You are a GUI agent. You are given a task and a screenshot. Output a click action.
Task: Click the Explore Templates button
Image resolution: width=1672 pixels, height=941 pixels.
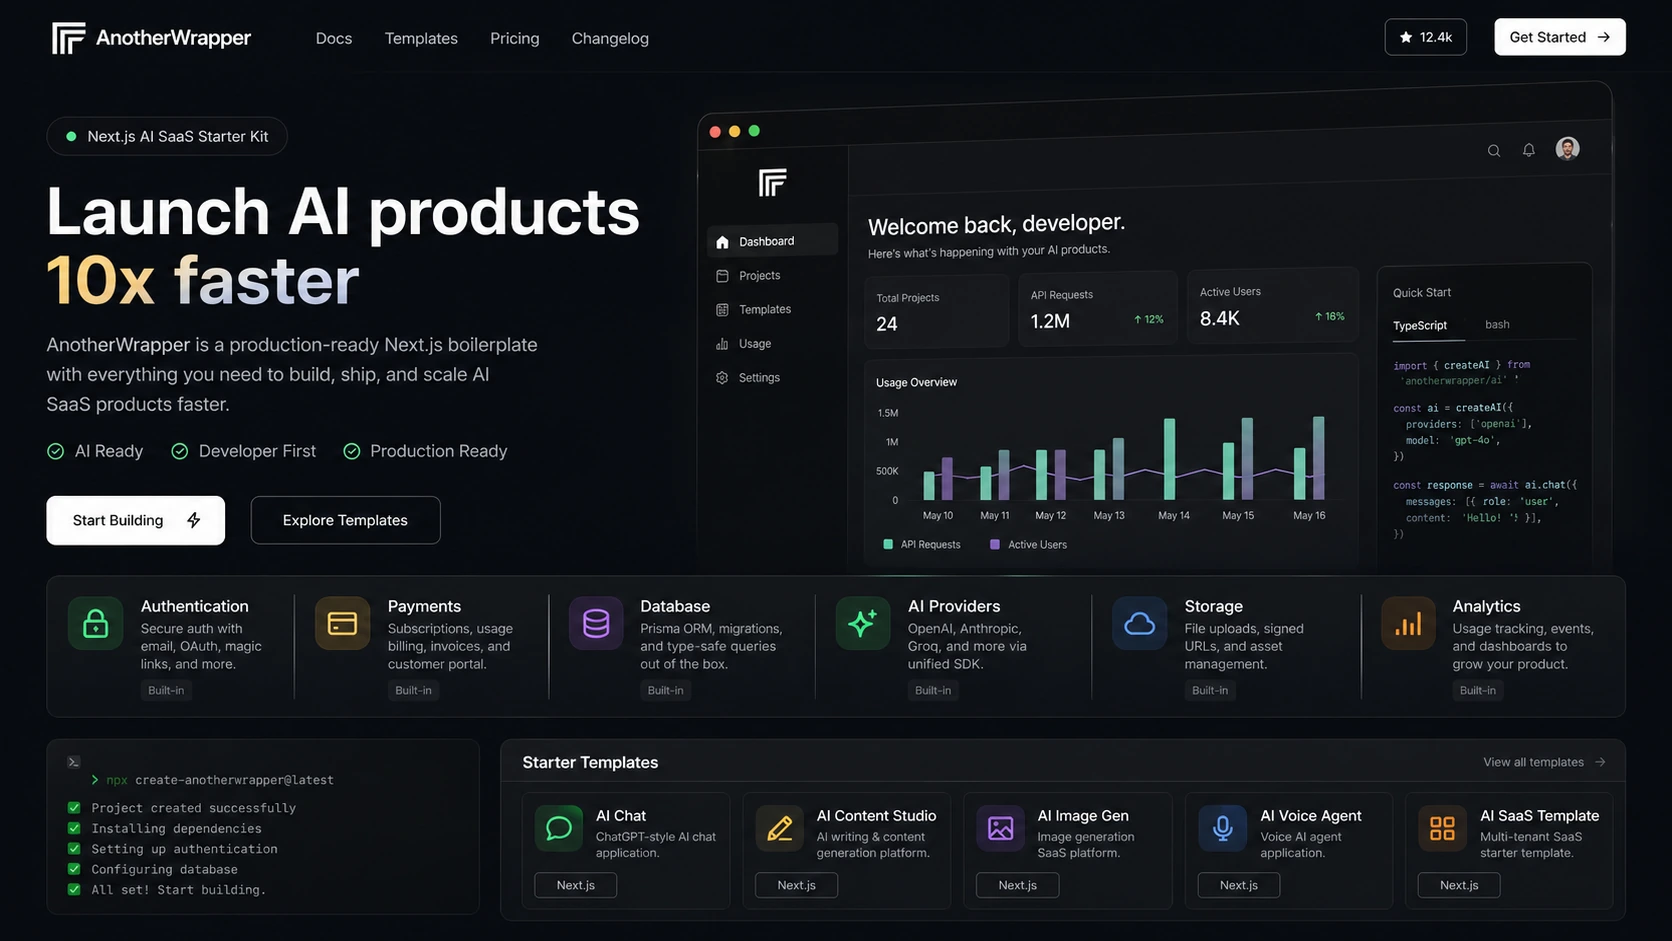coord(346,520)
